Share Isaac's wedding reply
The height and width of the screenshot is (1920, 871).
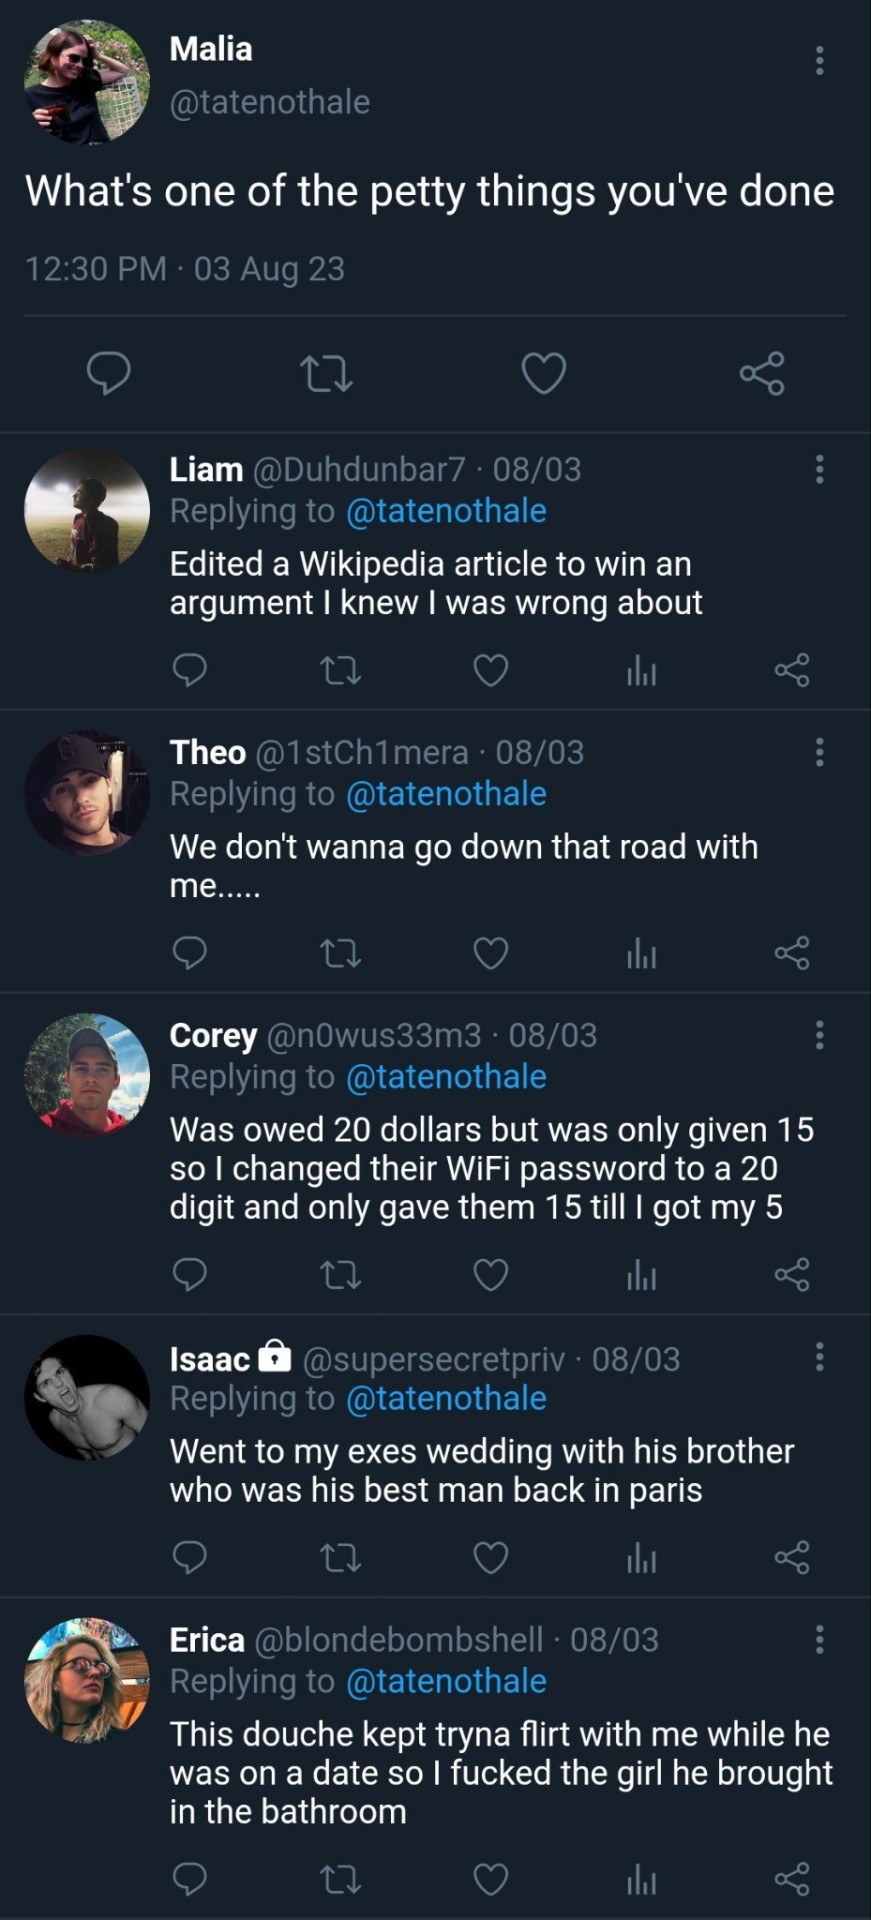(x=792, y=1557)
